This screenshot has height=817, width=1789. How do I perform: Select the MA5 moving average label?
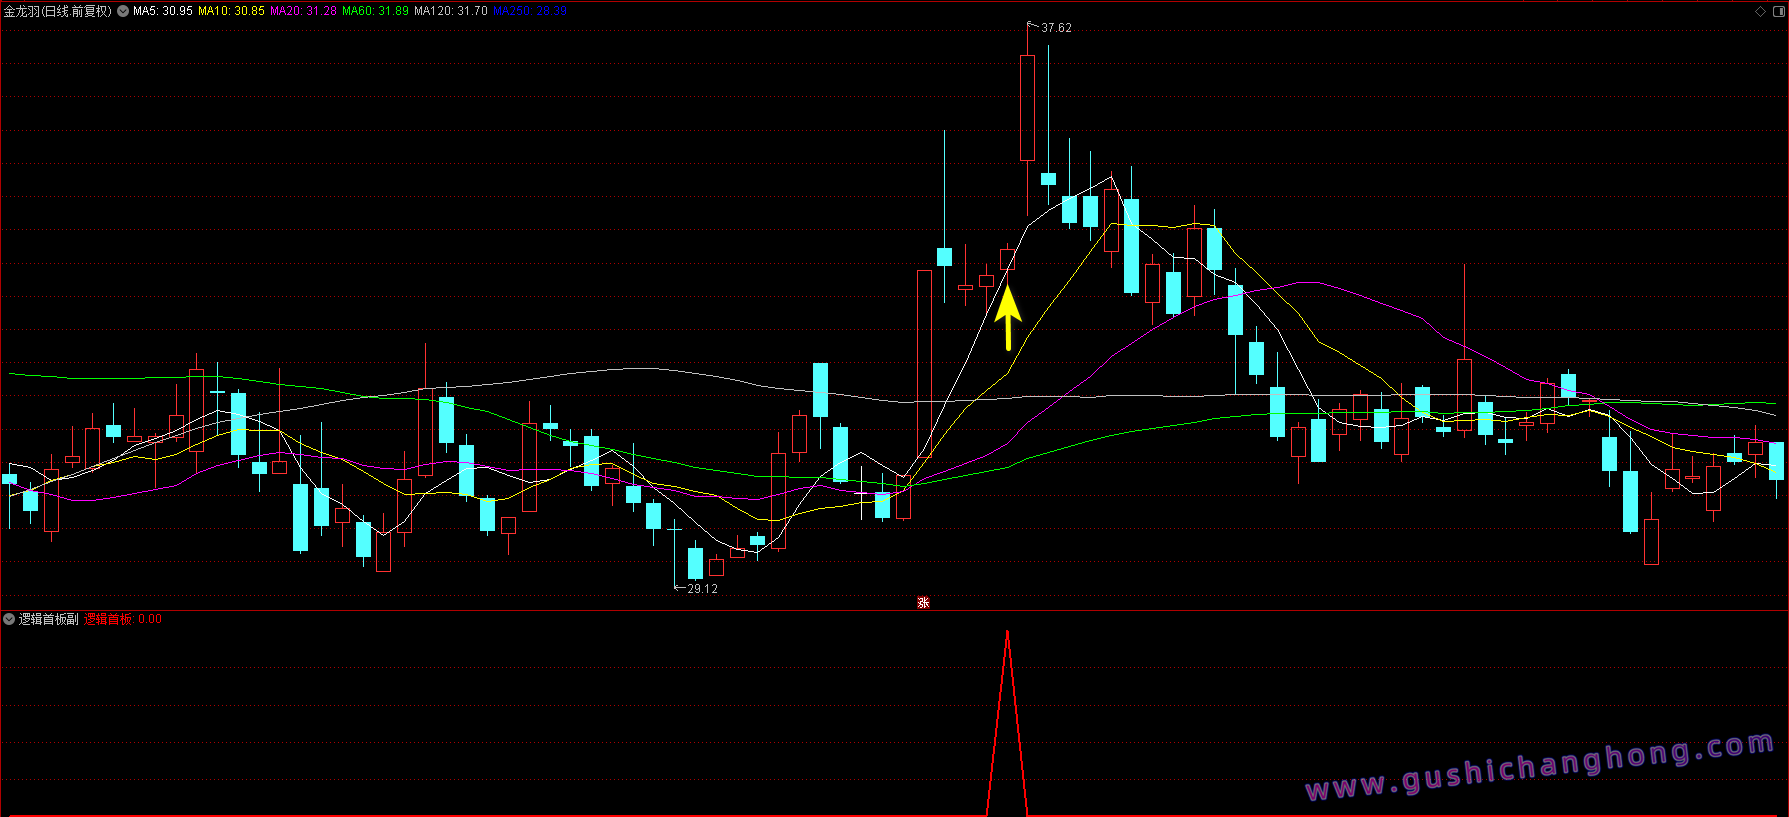pyautogui.click(x=162, y=11)
